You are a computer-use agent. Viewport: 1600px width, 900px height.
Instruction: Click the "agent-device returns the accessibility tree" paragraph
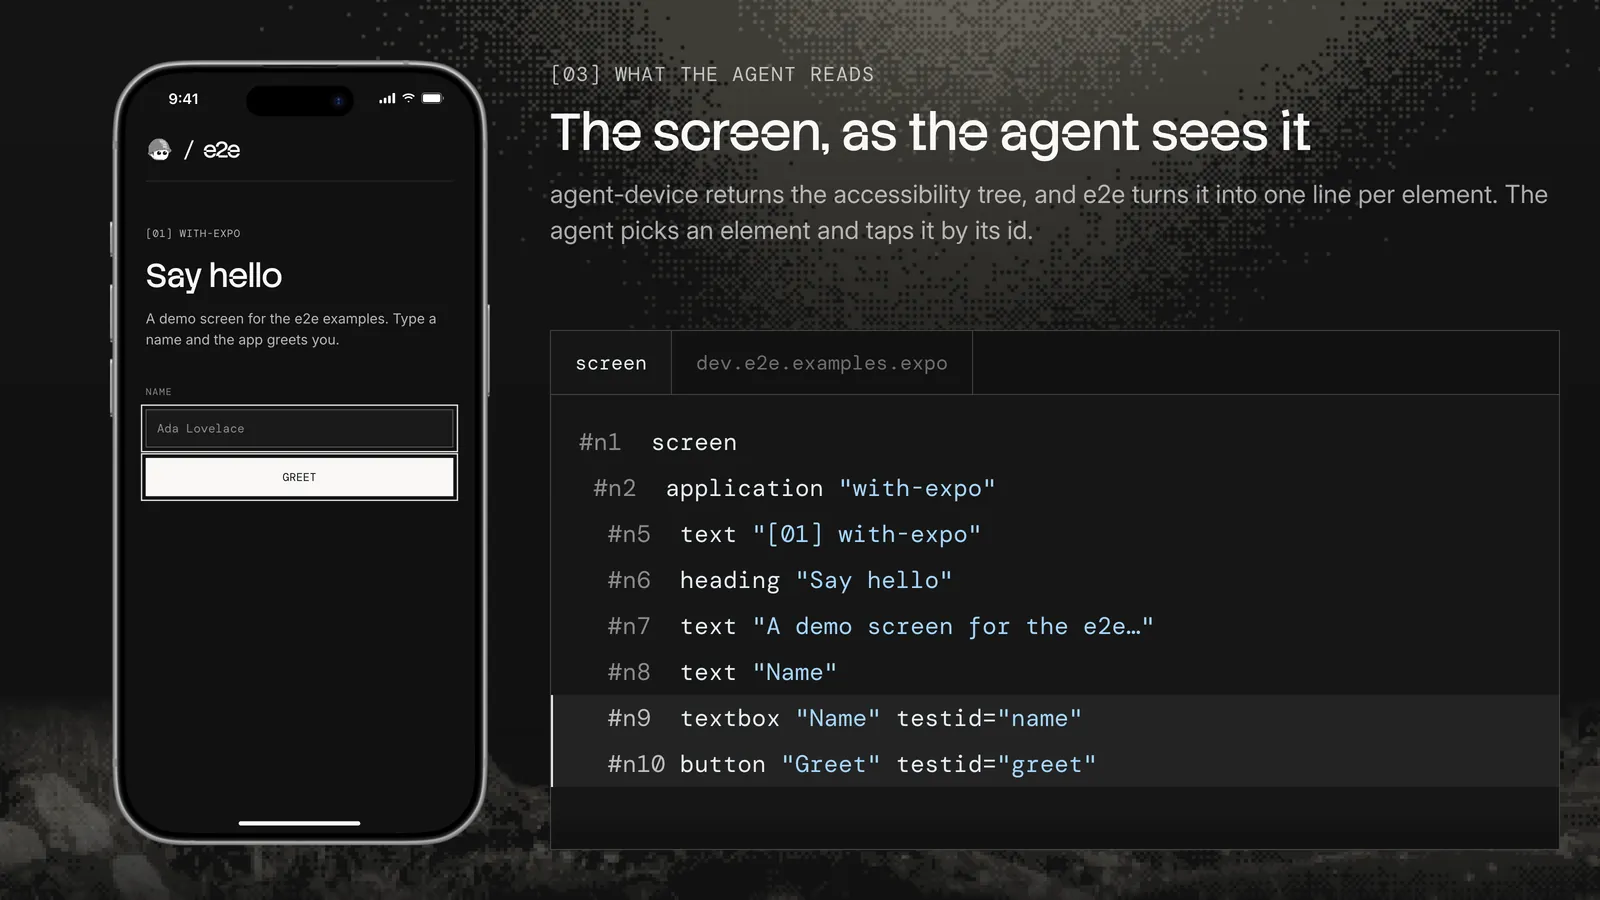[x=1049, y=212]
